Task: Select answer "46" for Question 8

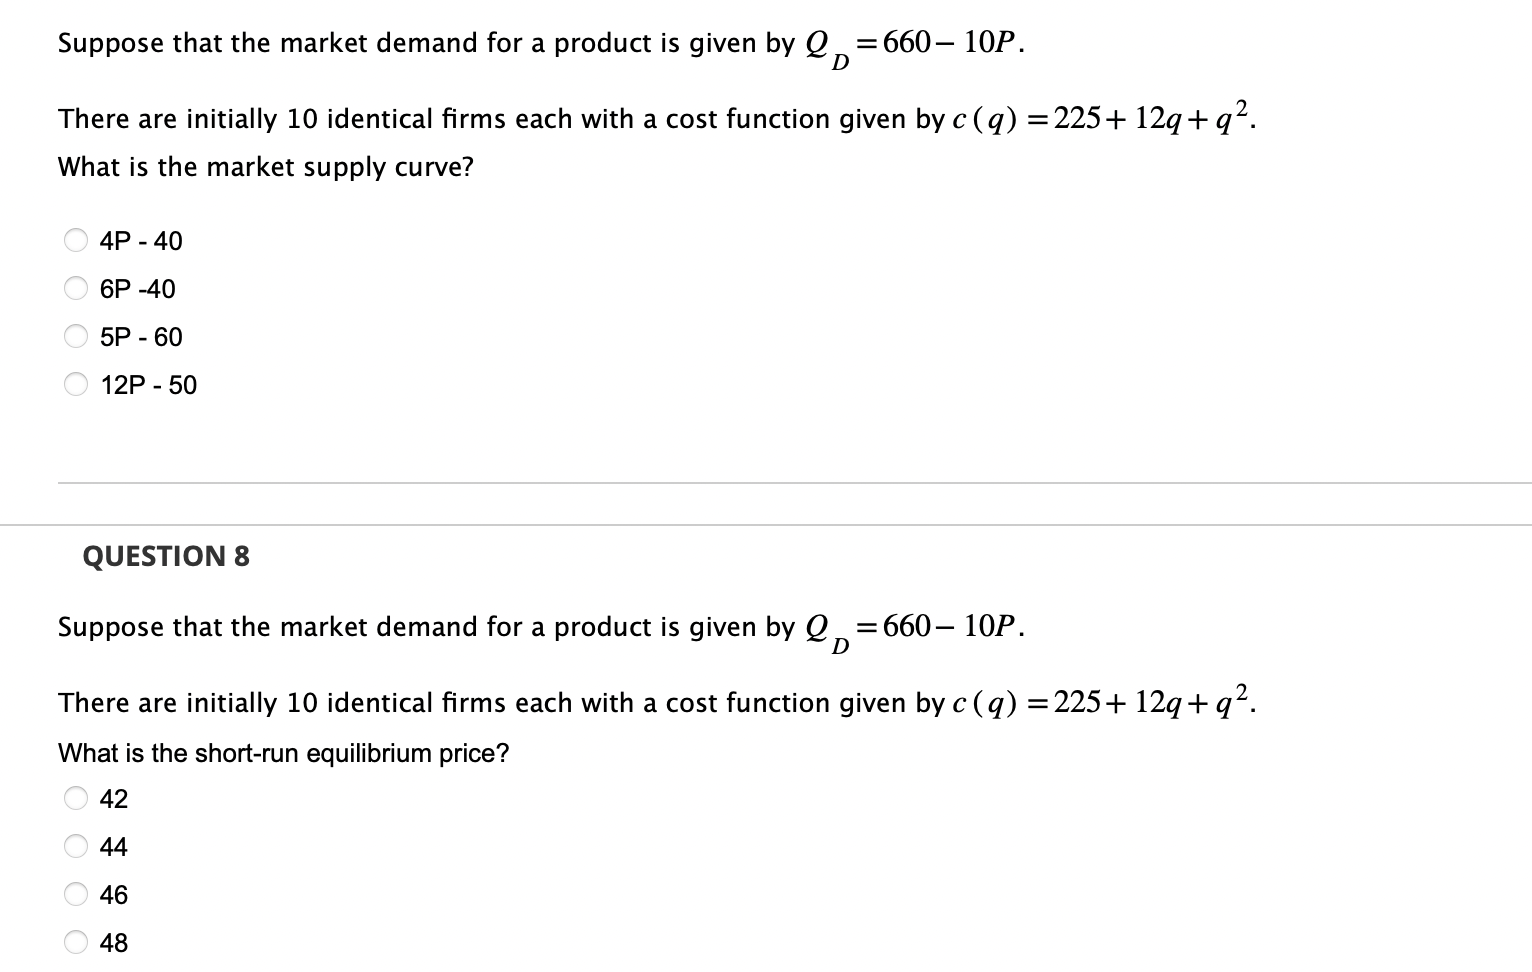Action: (75, 893)
